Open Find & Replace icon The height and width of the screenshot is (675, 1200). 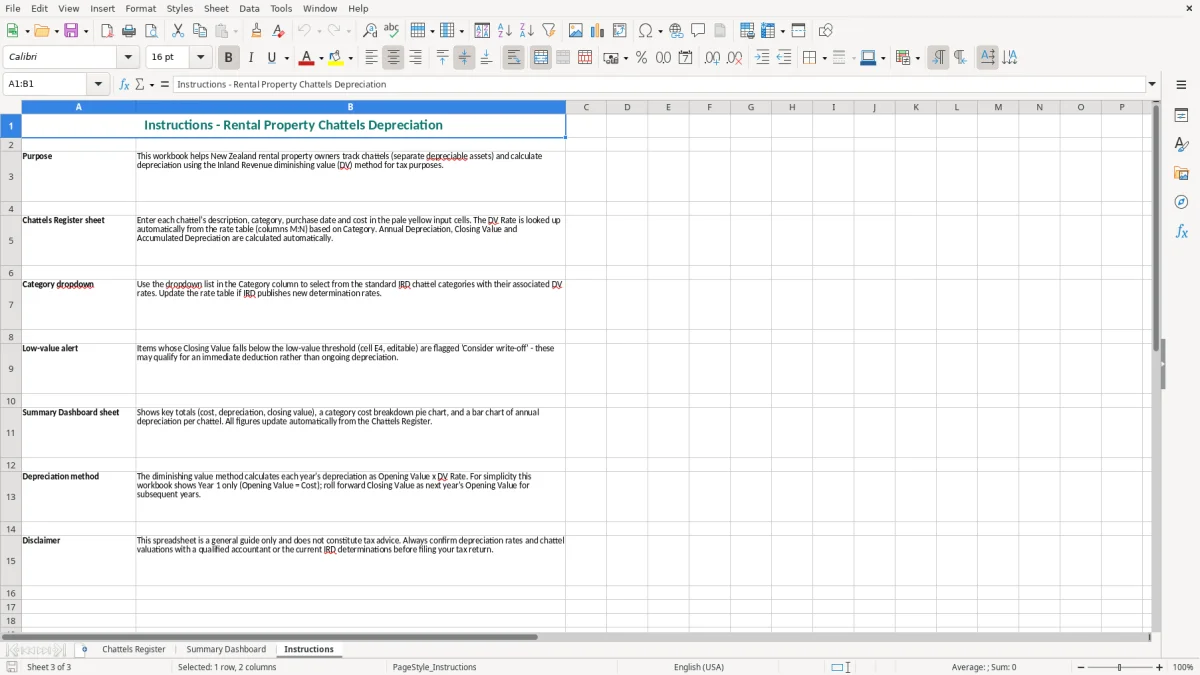(x=370, y=31)
